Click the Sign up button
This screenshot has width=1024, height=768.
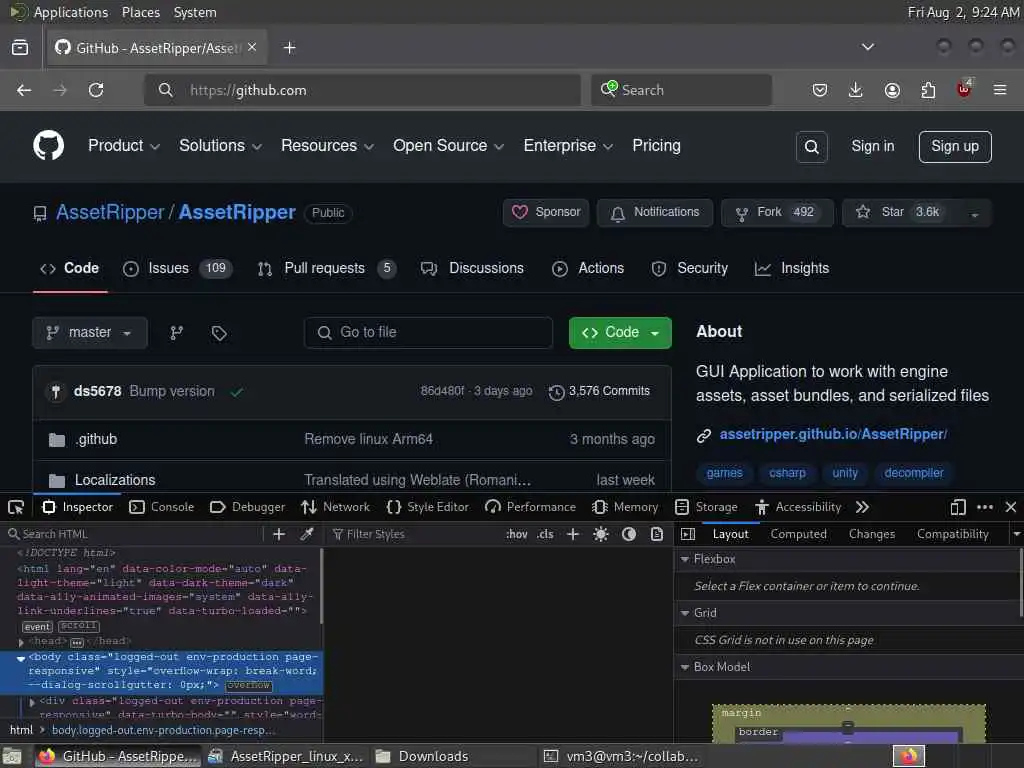coord(955,147)
